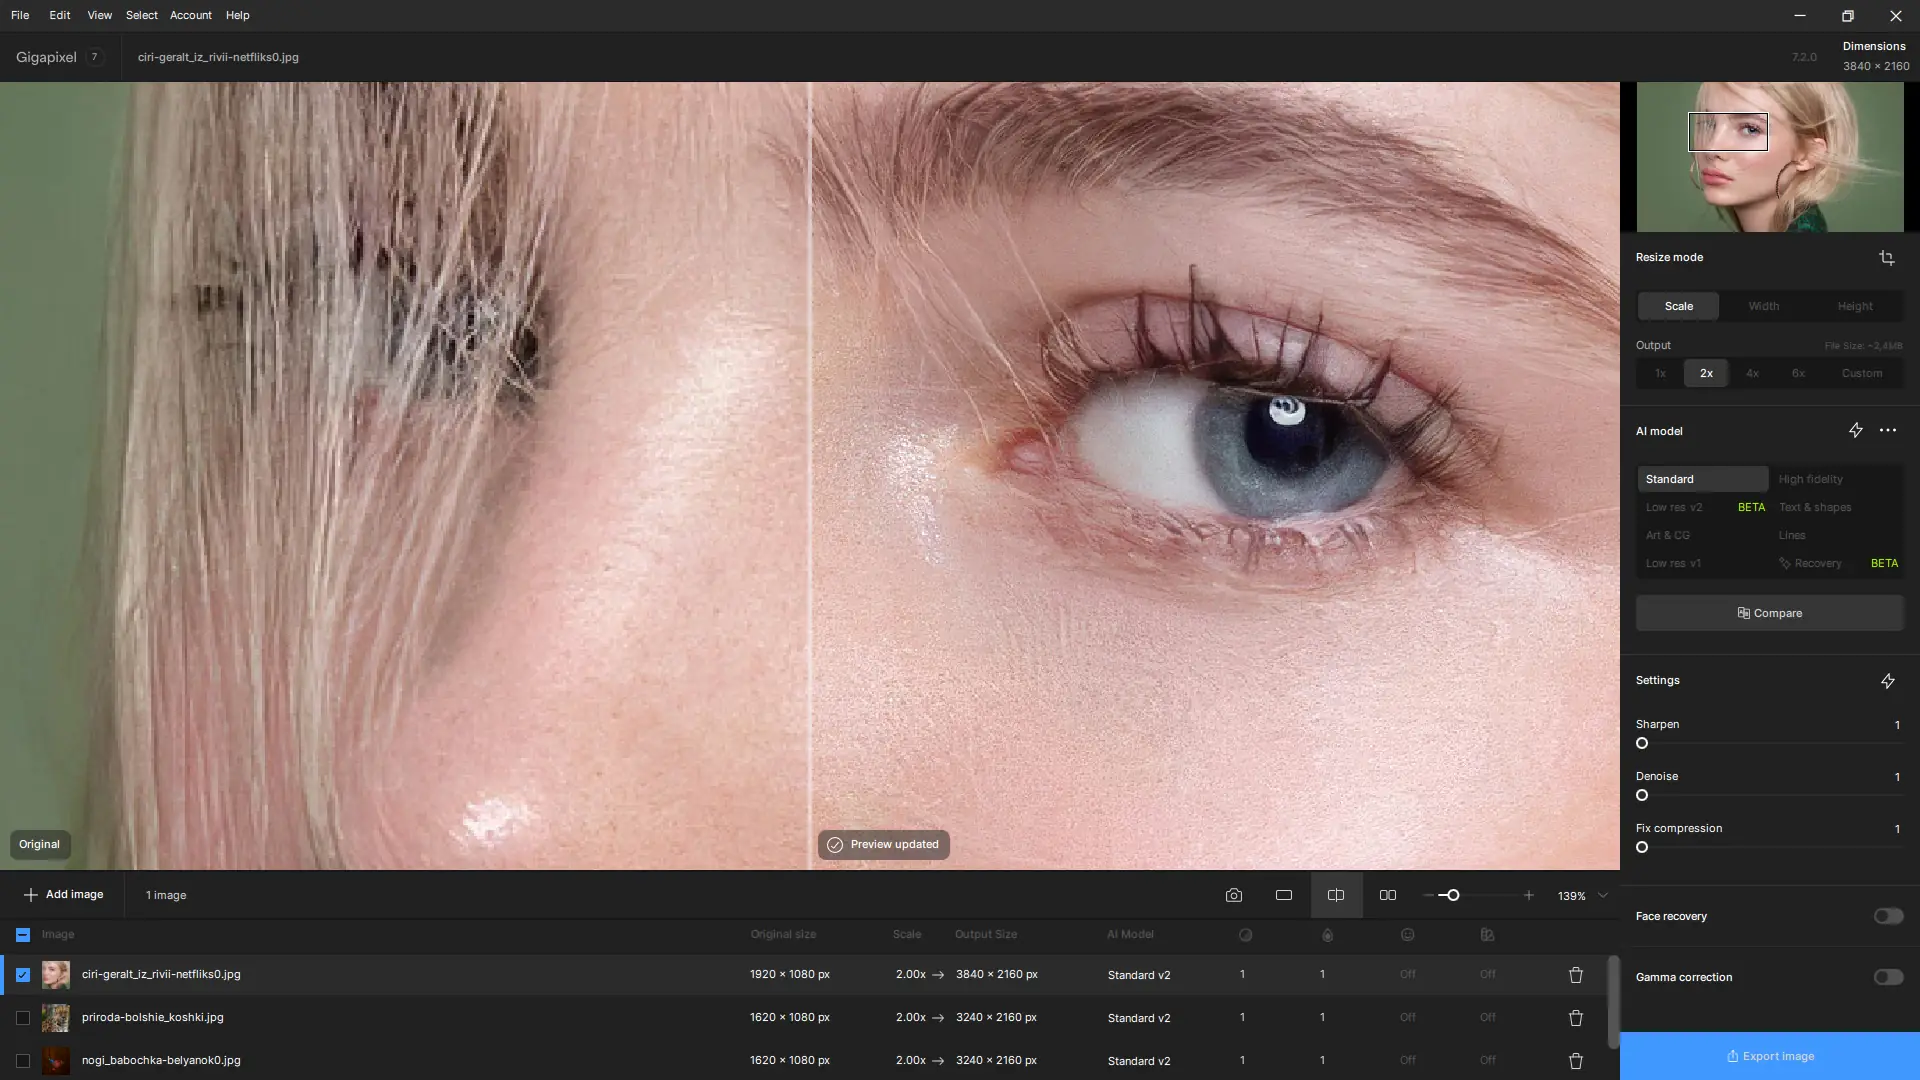Click Export image button

tap(1769, 1056)
